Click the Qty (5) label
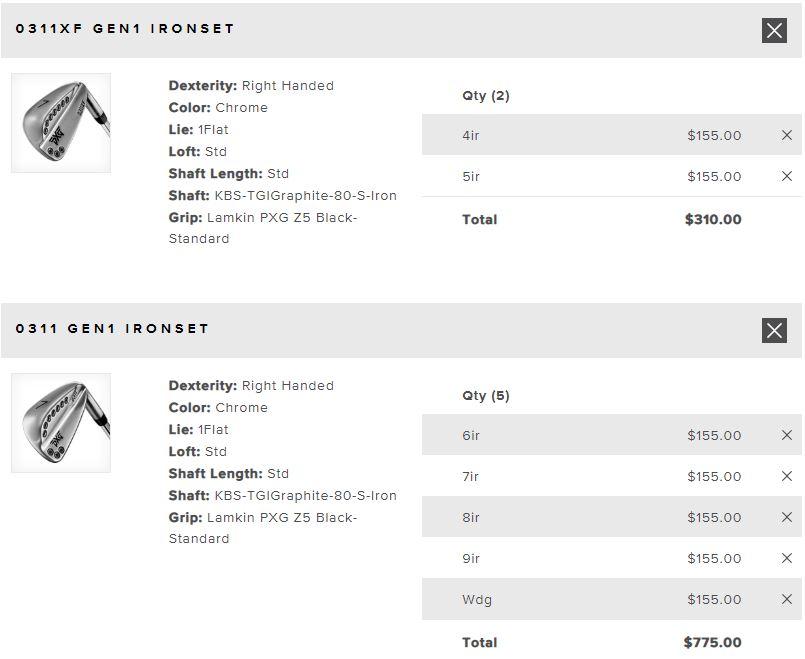Viewport: 805px width, 659px height. coord(486,396)
